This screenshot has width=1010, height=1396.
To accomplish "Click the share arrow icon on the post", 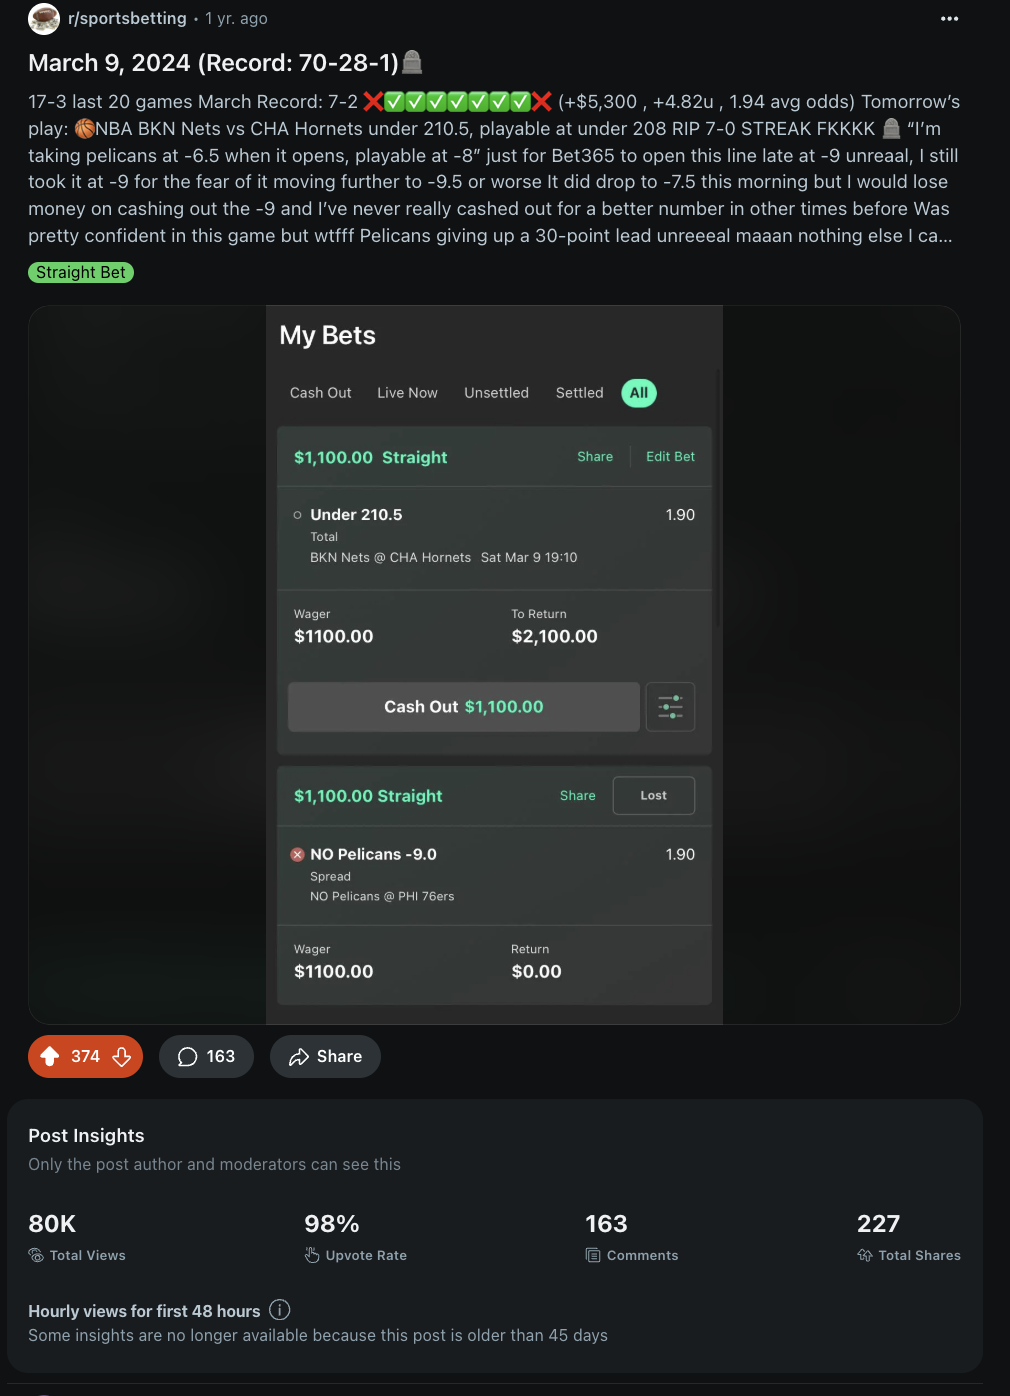I will (299, 1057).
